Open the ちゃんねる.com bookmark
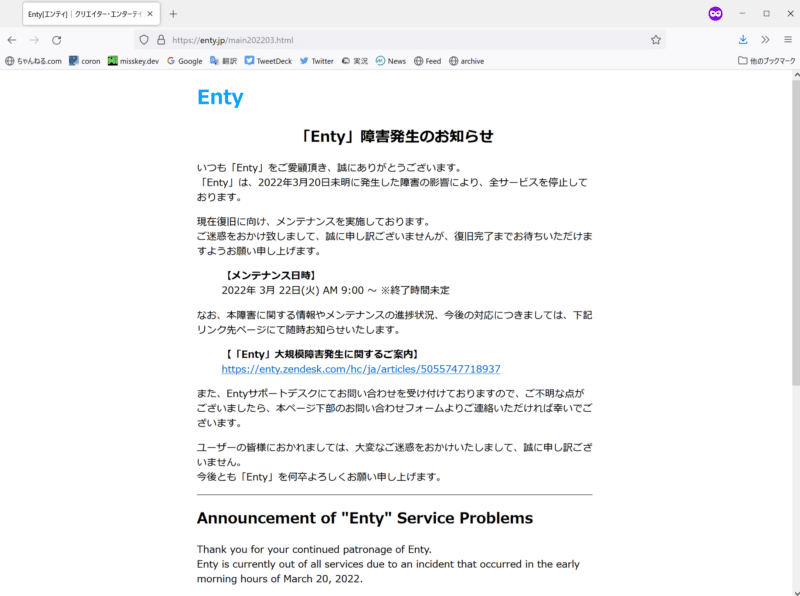Screen dimensions: 800x596 coord(34,61)
